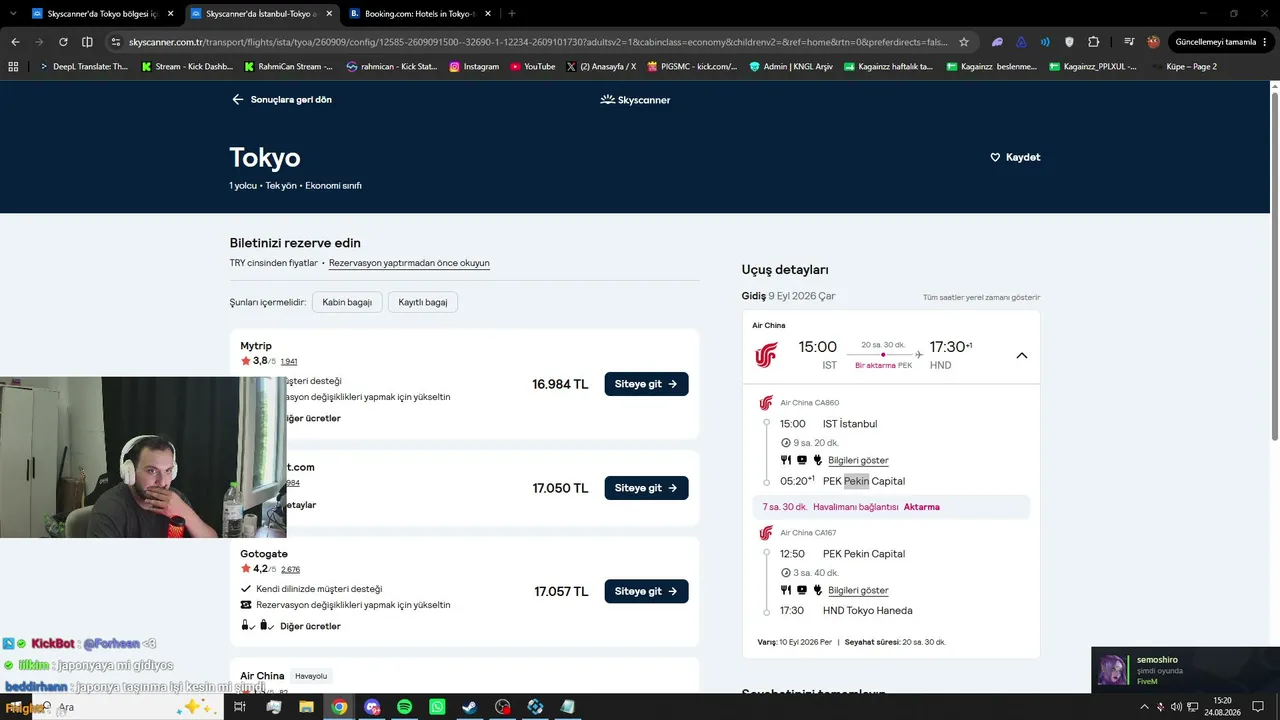Image resolution: width=1280 pixels, height=720 pixels.
Task: Select the Skyscanner İstanbul-Tokyo tab
Action: pyautogui.click(x=261, y=14)
